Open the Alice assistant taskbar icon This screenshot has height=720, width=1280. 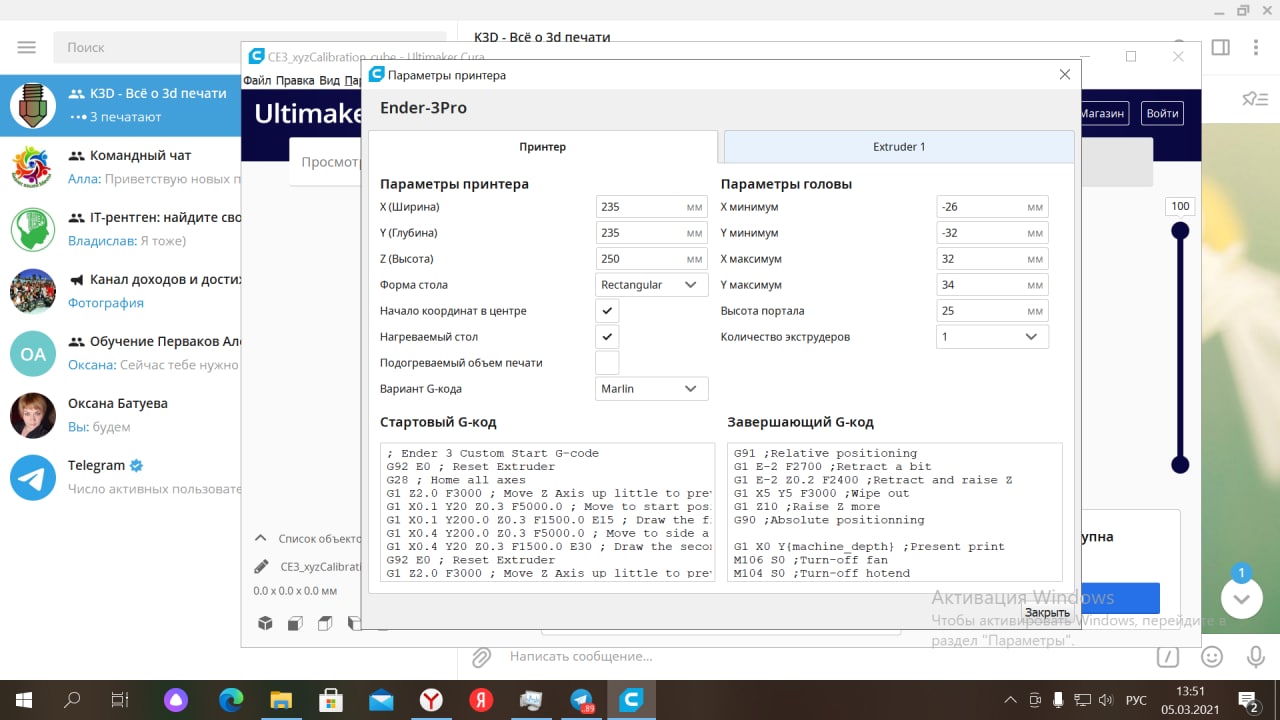point(177,700)
